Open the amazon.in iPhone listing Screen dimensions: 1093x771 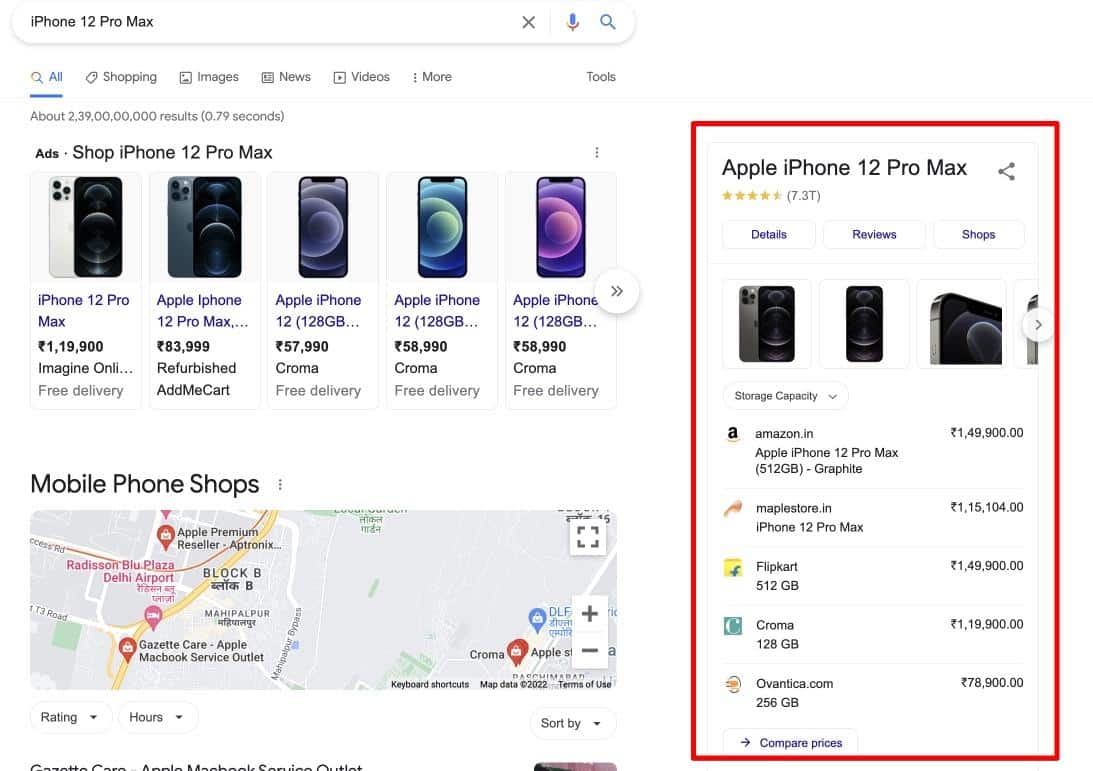point(826,452)
